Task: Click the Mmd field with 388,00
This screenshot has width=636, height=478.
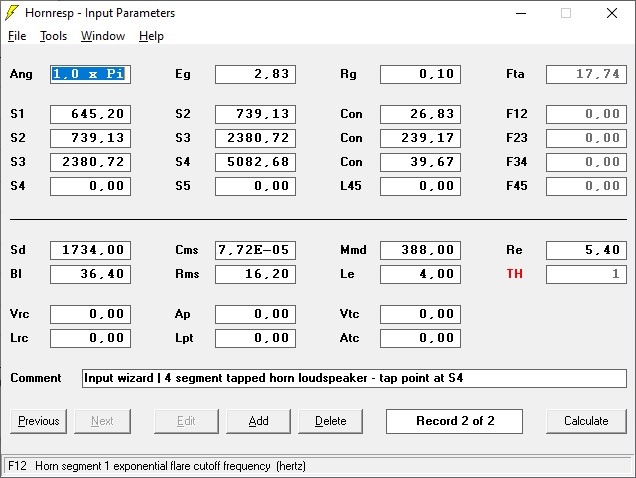Action: pos(421,250)
